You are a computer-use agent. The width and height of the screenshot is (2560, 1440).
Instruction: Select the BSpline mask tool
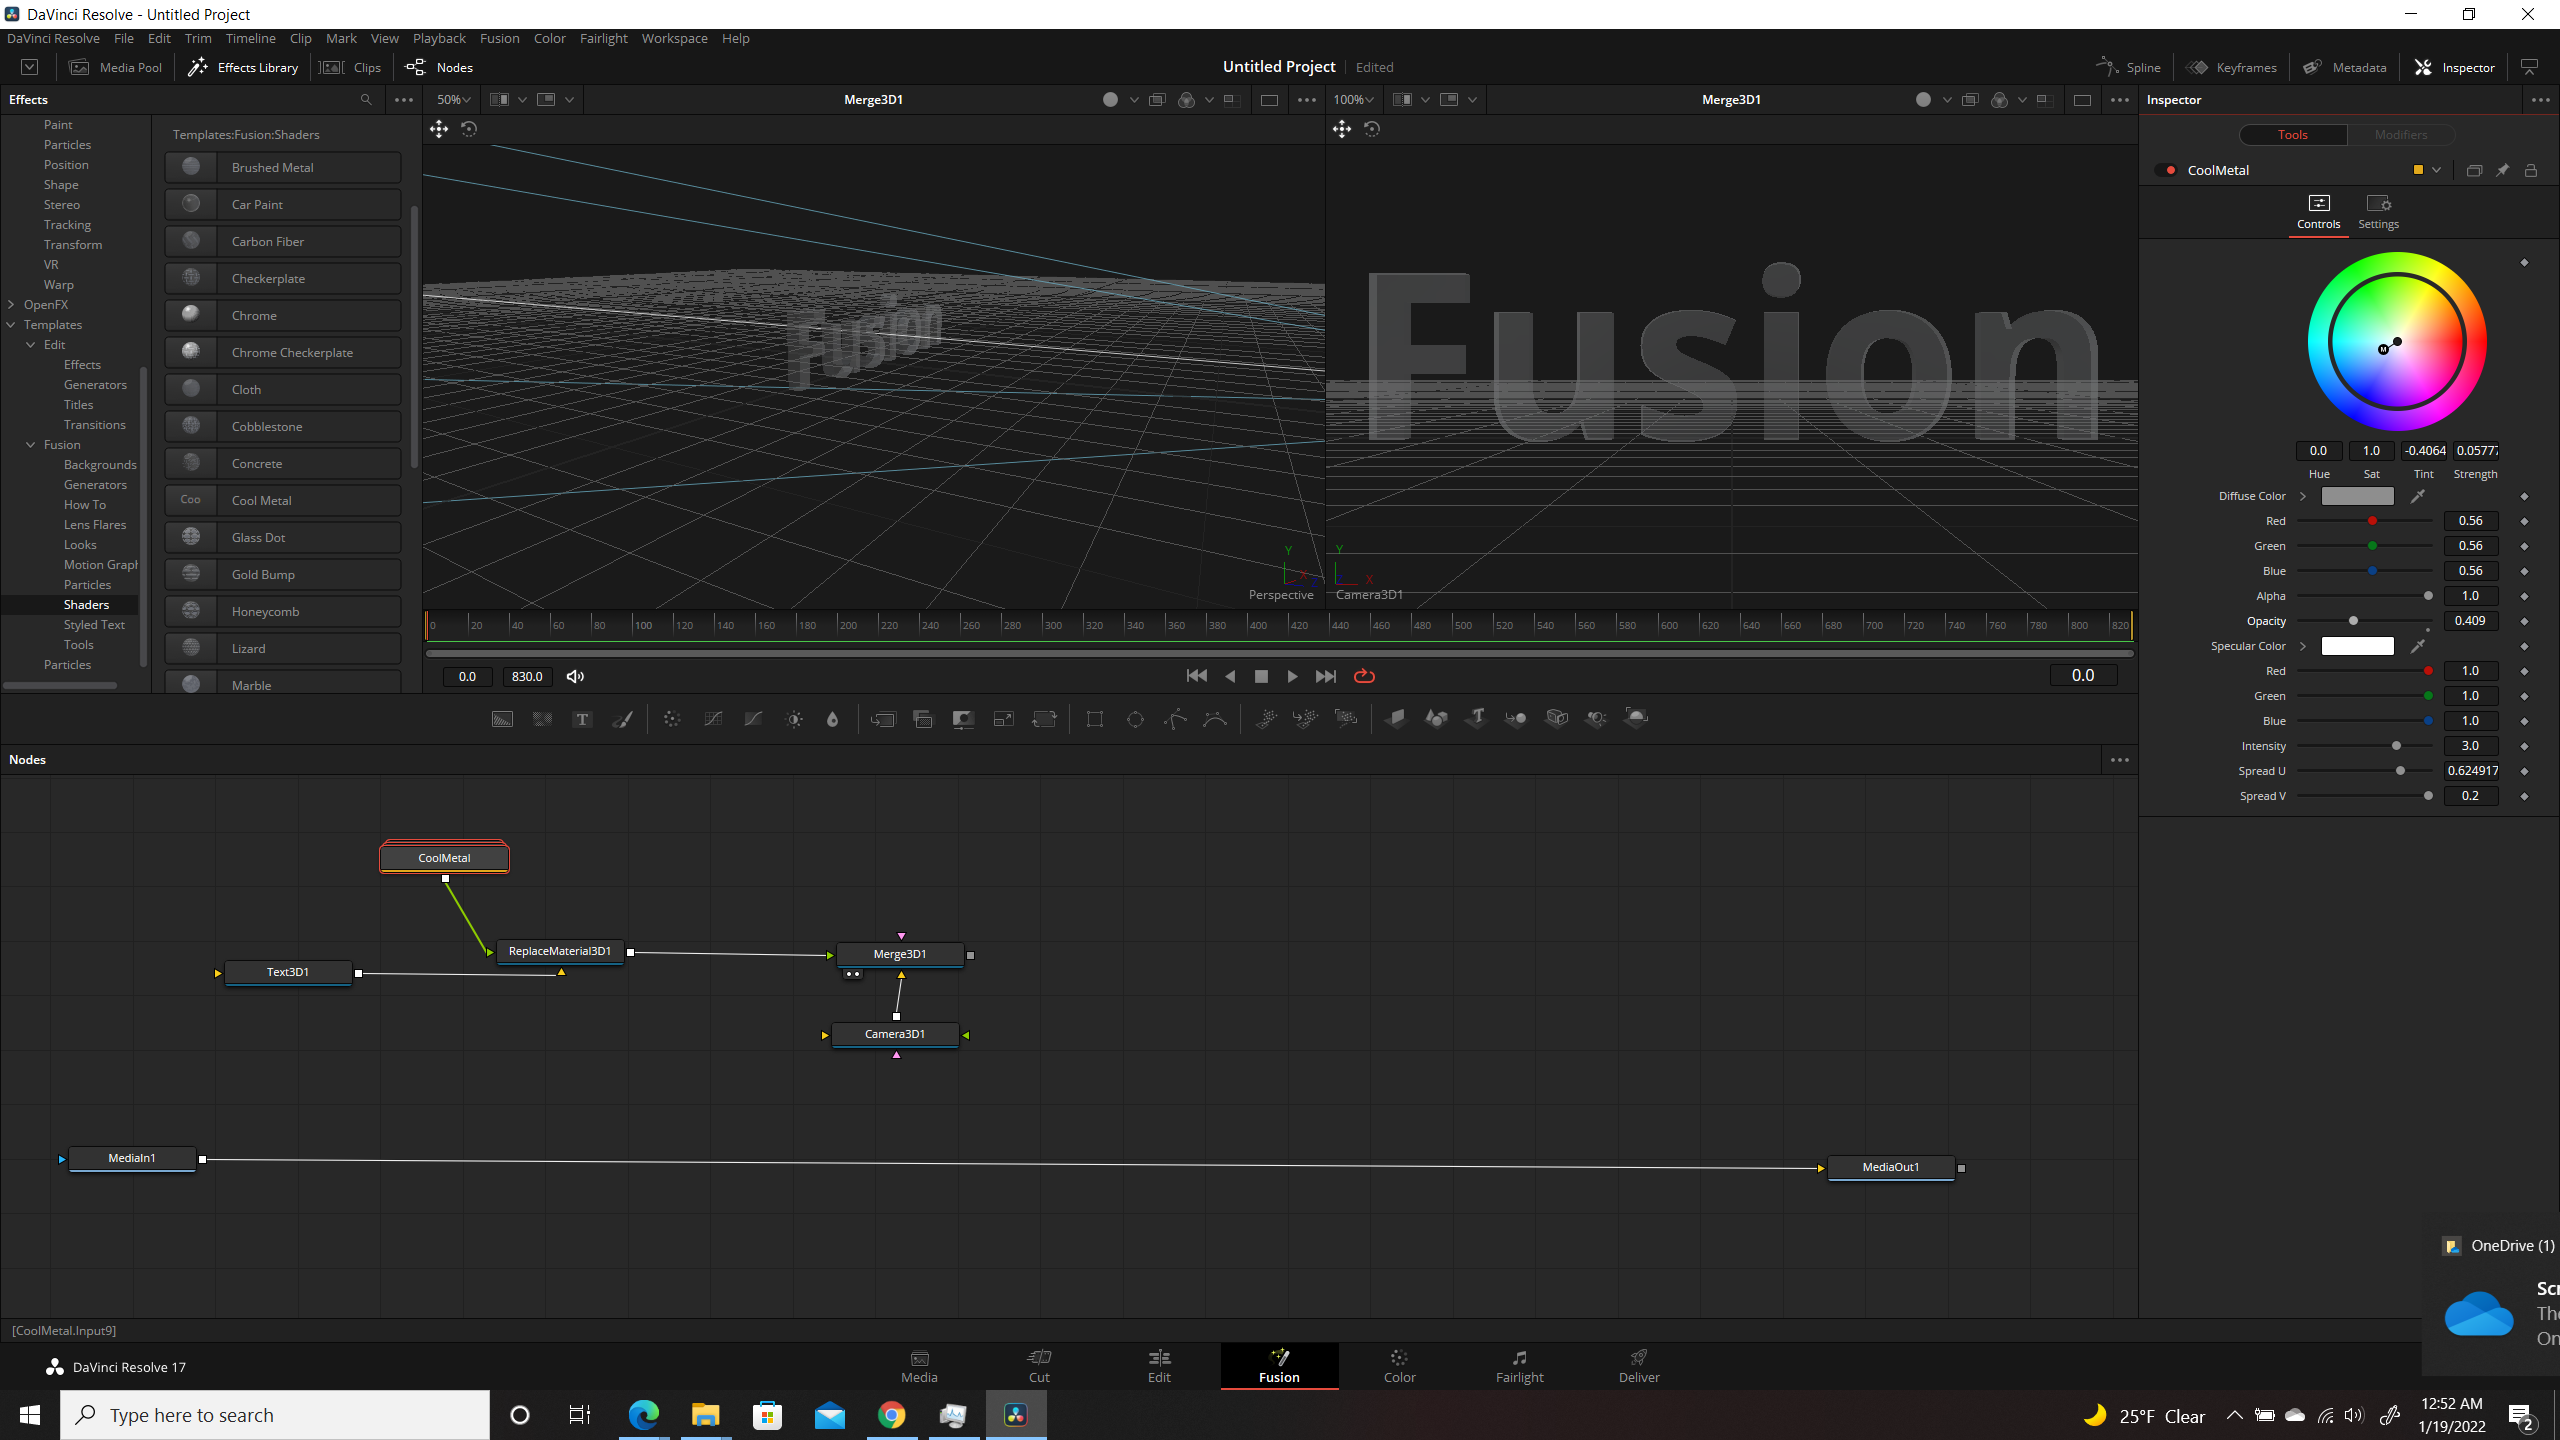click(x=1215, y=719)
